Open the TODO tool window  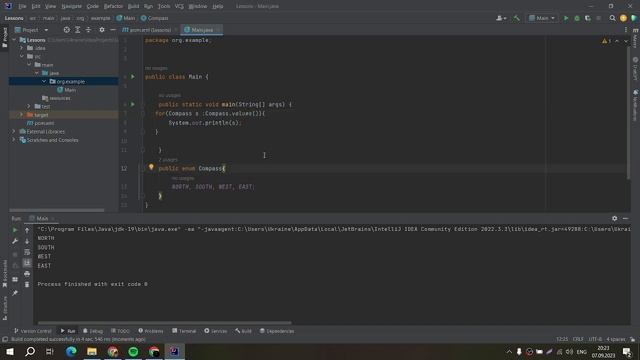[x=120, y=331]
